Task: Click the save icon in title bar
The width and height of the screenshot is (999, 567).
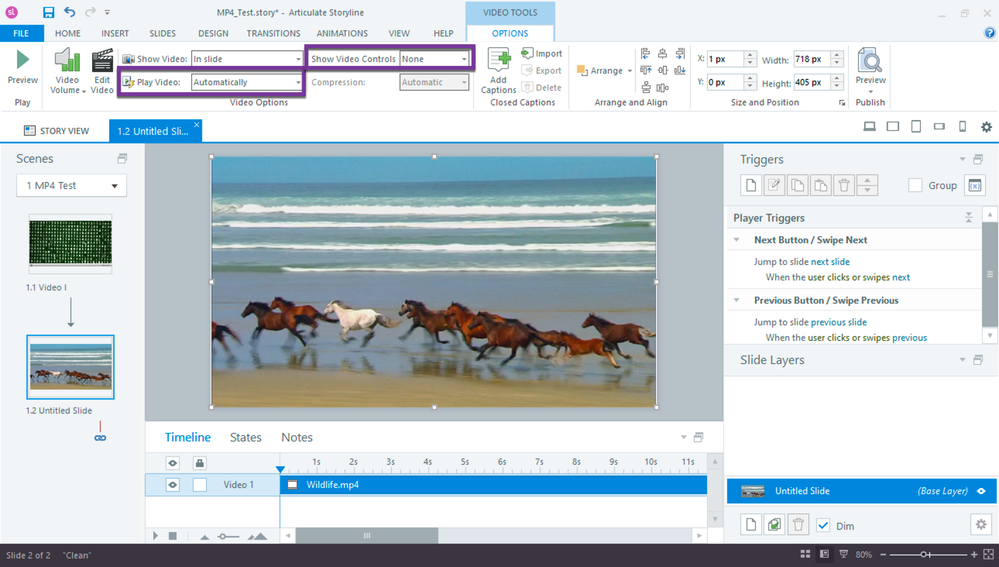Action: point(48,13)
